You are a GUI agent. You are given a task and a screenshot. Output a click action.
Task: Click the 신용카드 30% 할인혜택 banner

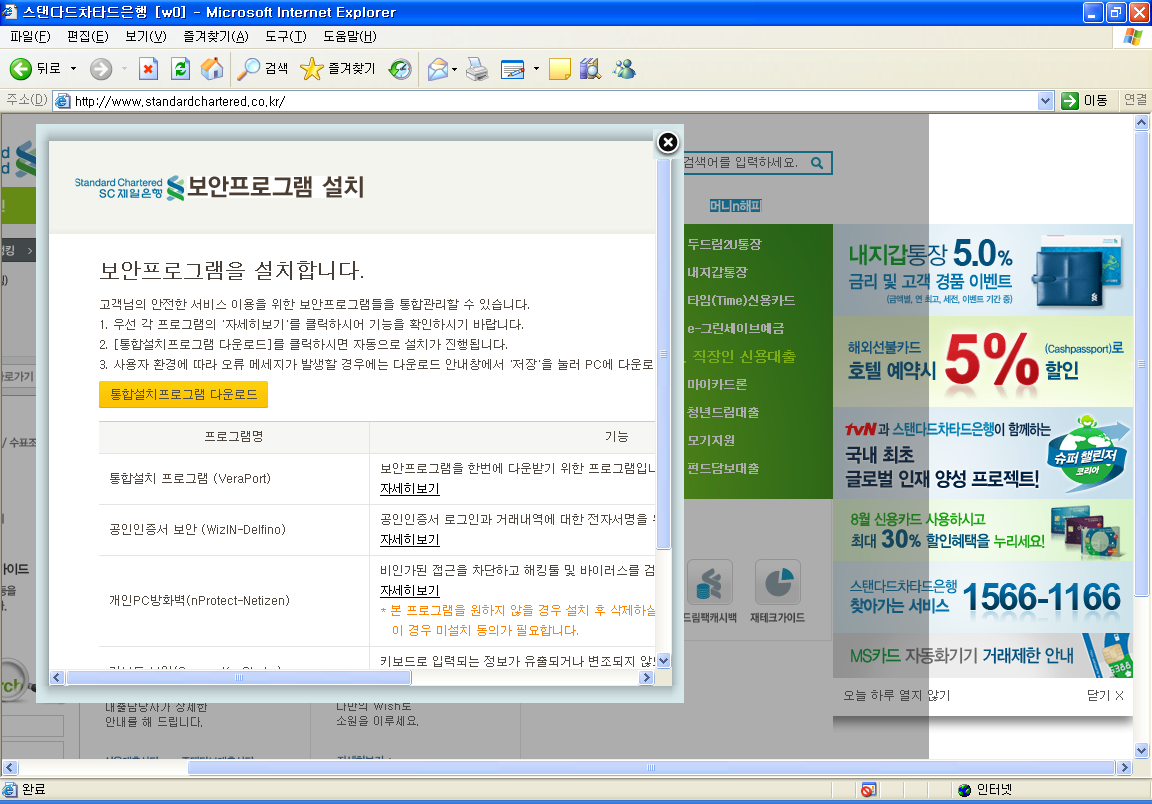pyautogui.click(x=983, y=531)
